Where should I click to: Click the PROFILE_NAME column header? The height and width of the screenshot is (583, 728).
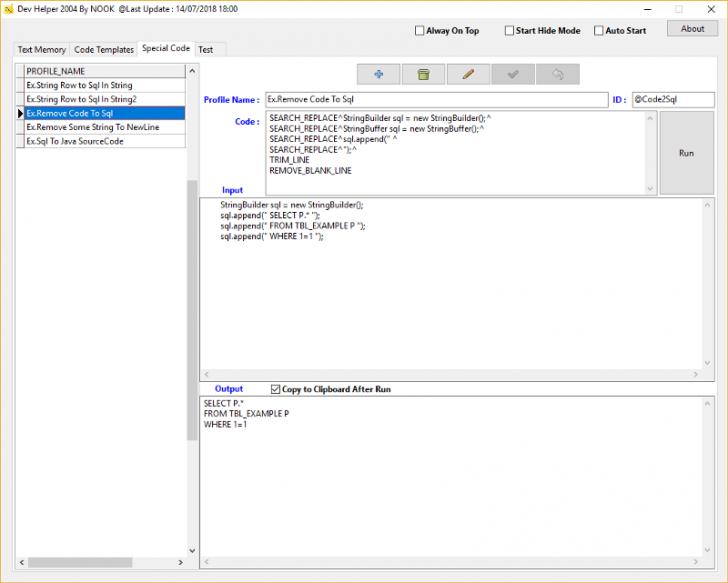[105, 71]
